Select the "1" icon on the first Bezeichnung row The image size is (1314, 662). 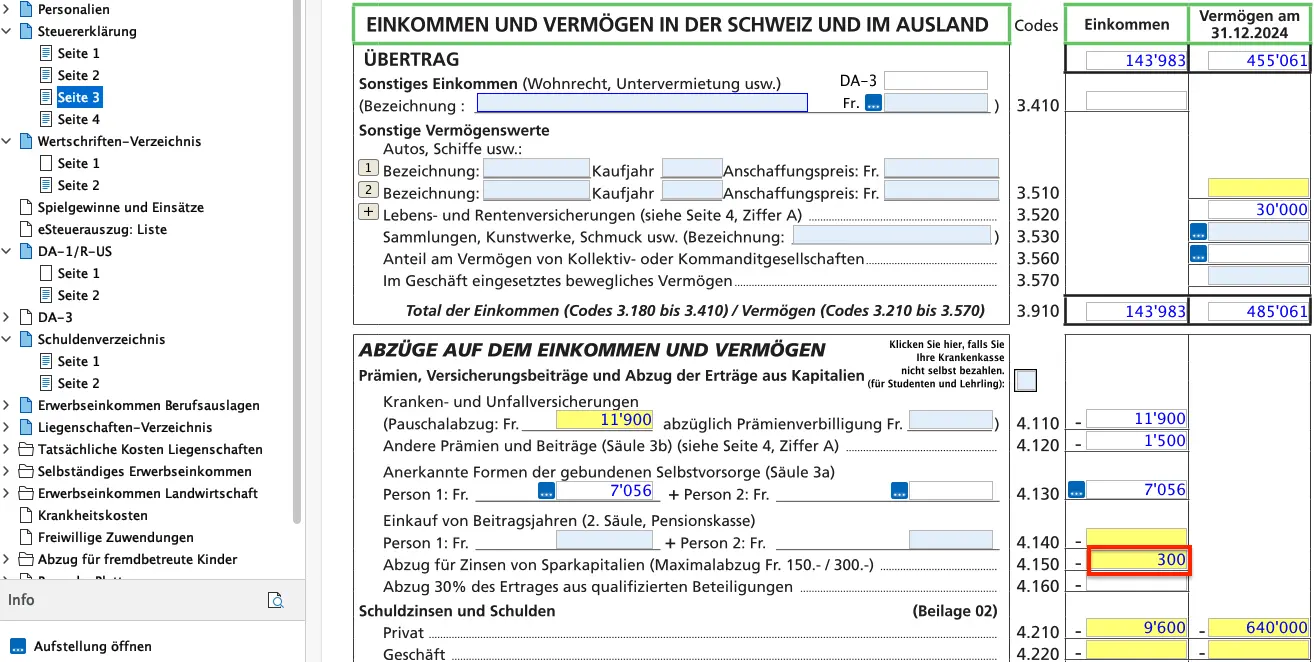[367, 167]
